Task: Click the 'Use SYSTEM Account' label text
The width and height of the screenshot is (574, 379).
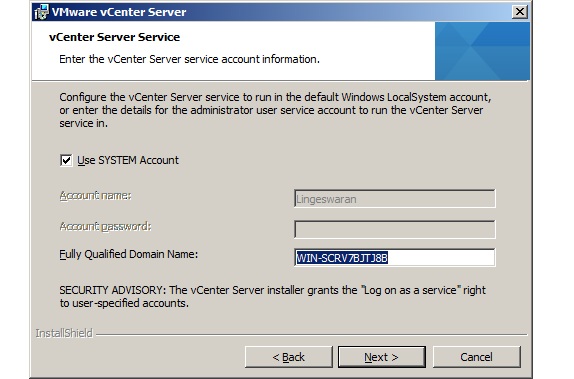Action: (128, 160)
